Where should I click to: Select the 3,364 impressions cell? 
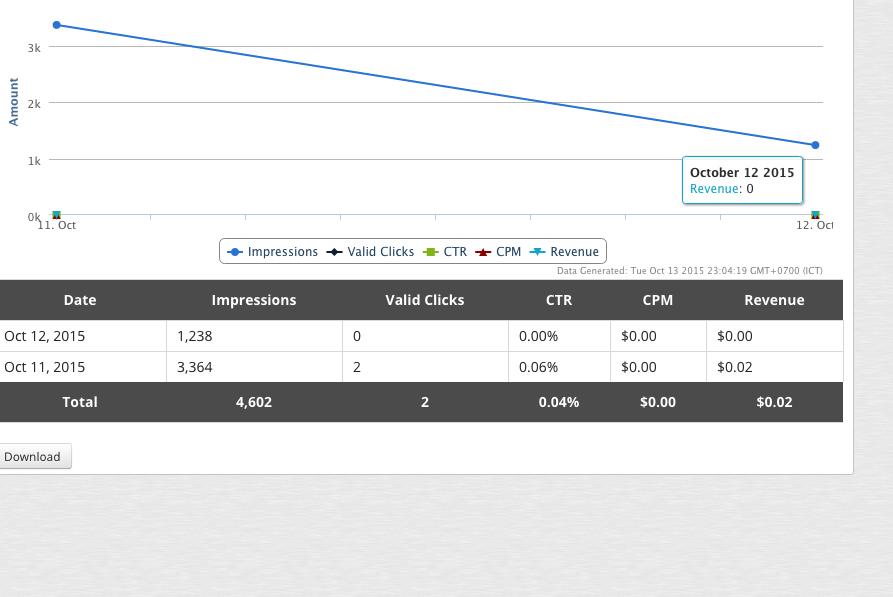click(195, 367)
